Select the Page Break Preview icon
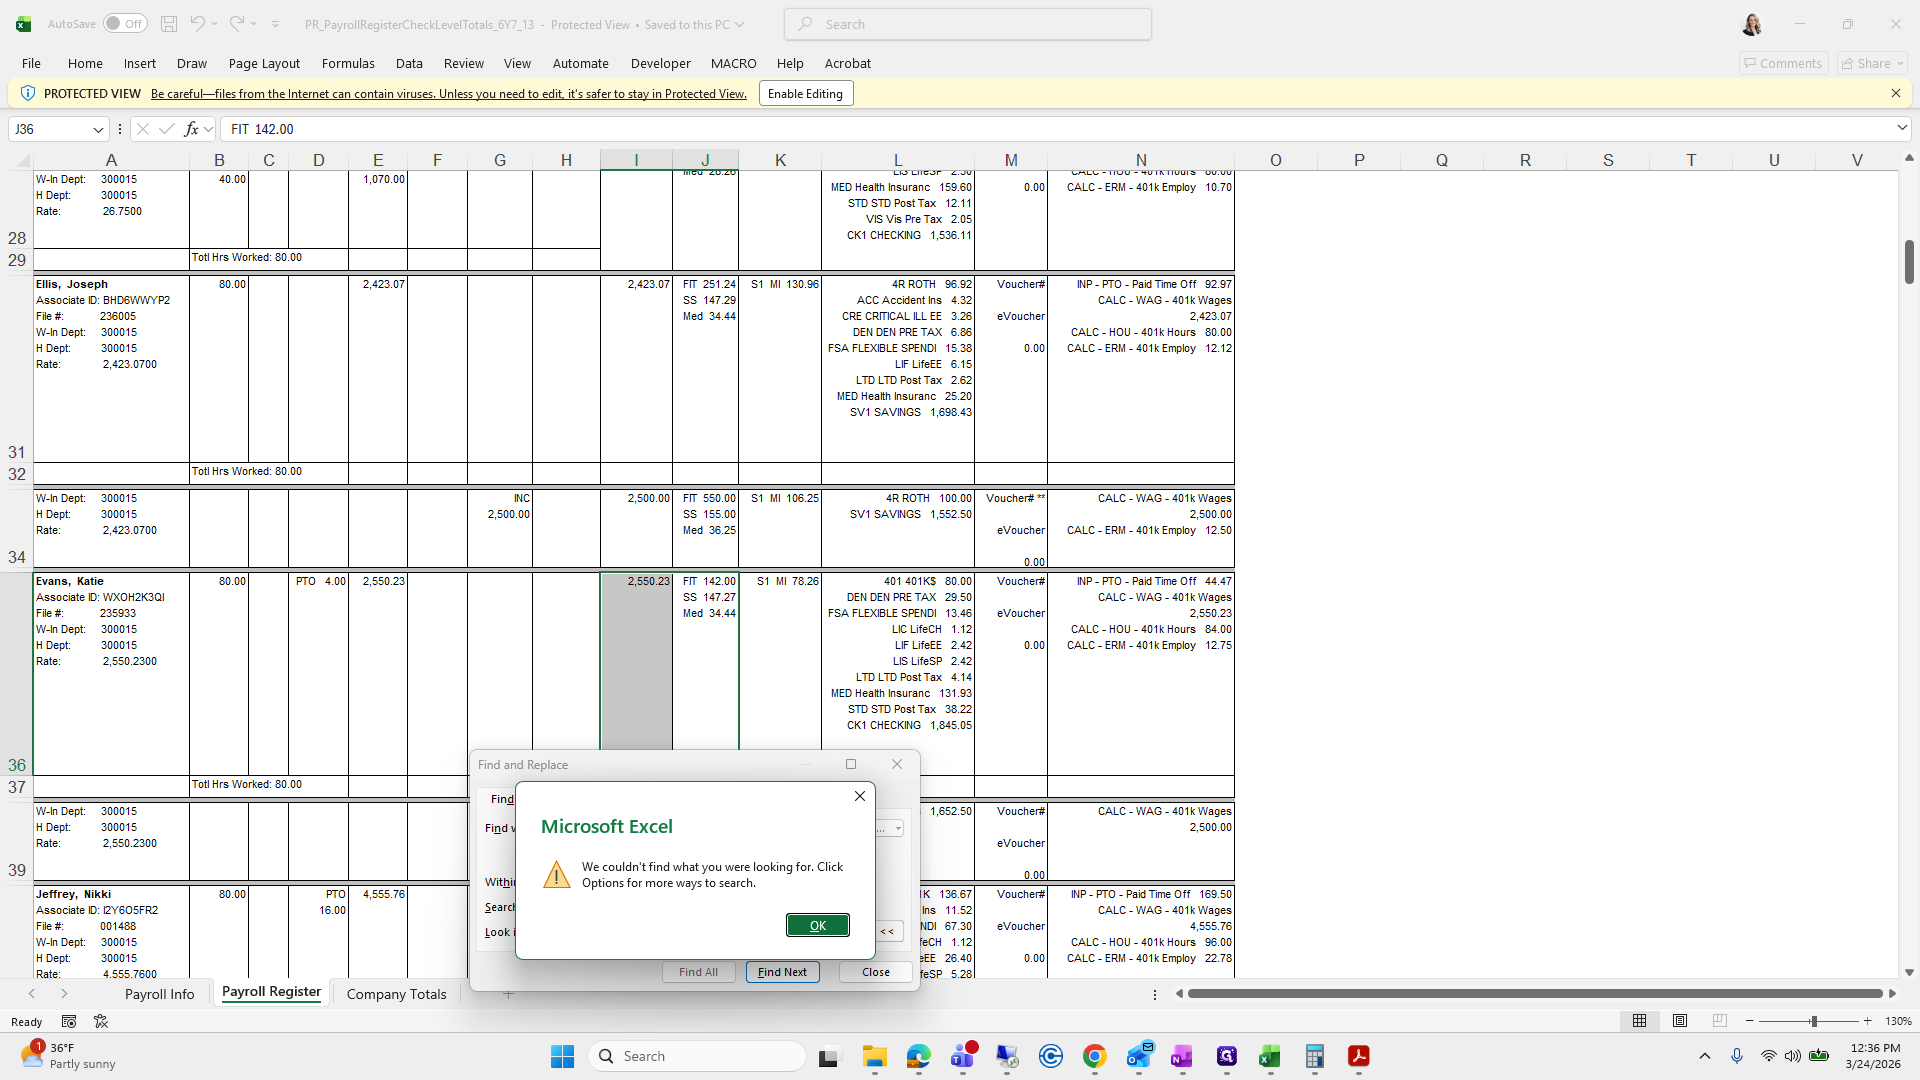This screenshot has width=1920, height=1080. click(x=1719, y=1021)
